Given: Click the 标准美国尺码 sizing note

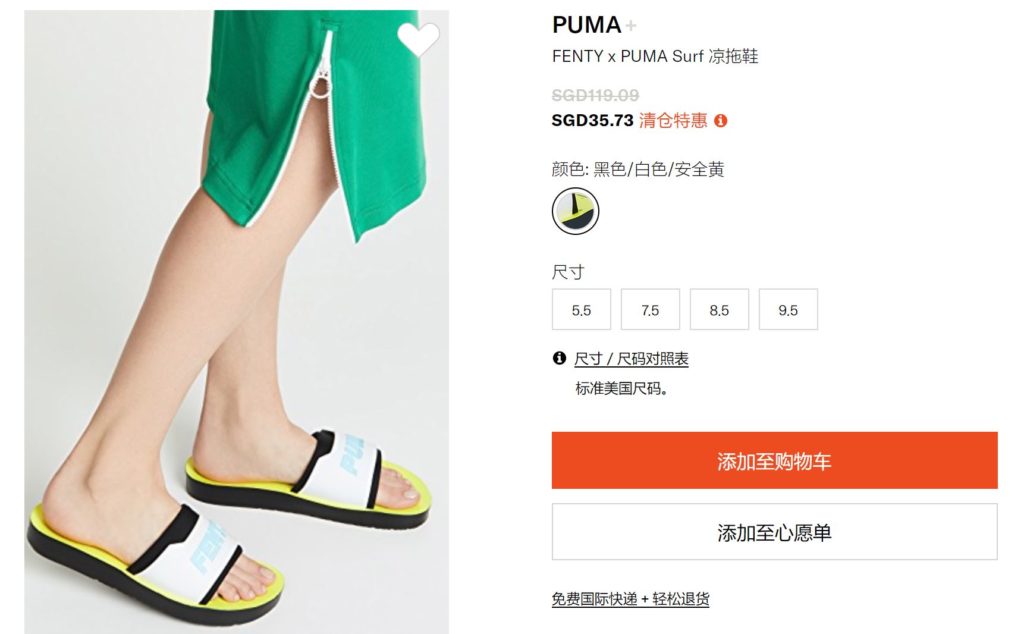Looking at the screenshot, I should (621, 388).
